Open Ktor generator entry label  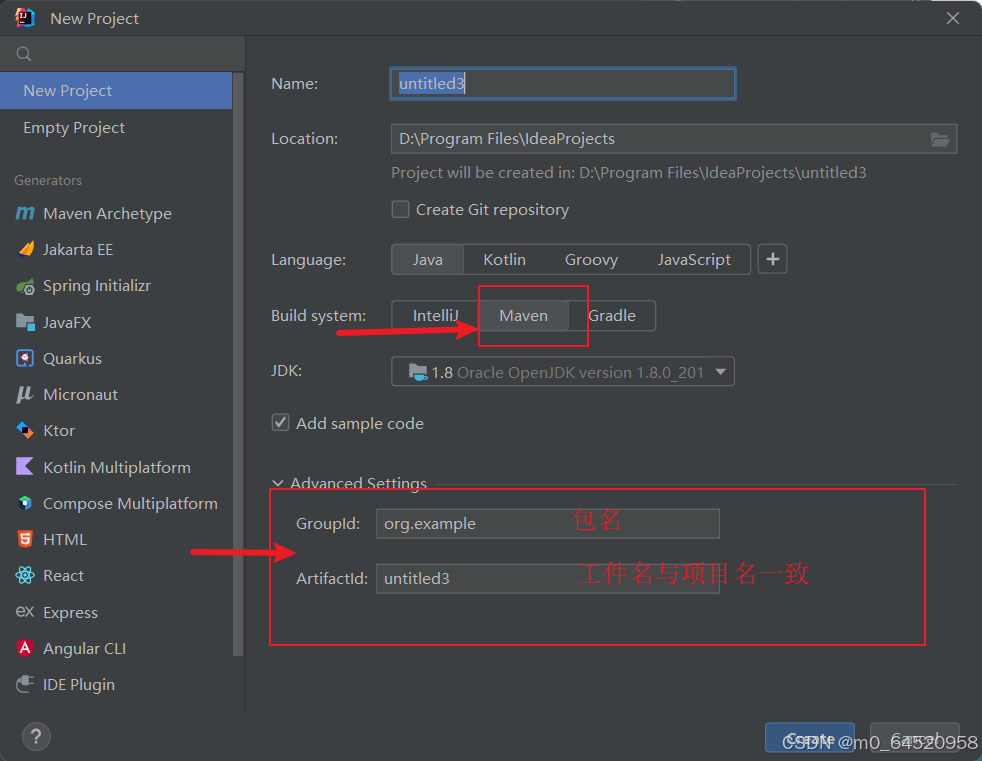59,431
